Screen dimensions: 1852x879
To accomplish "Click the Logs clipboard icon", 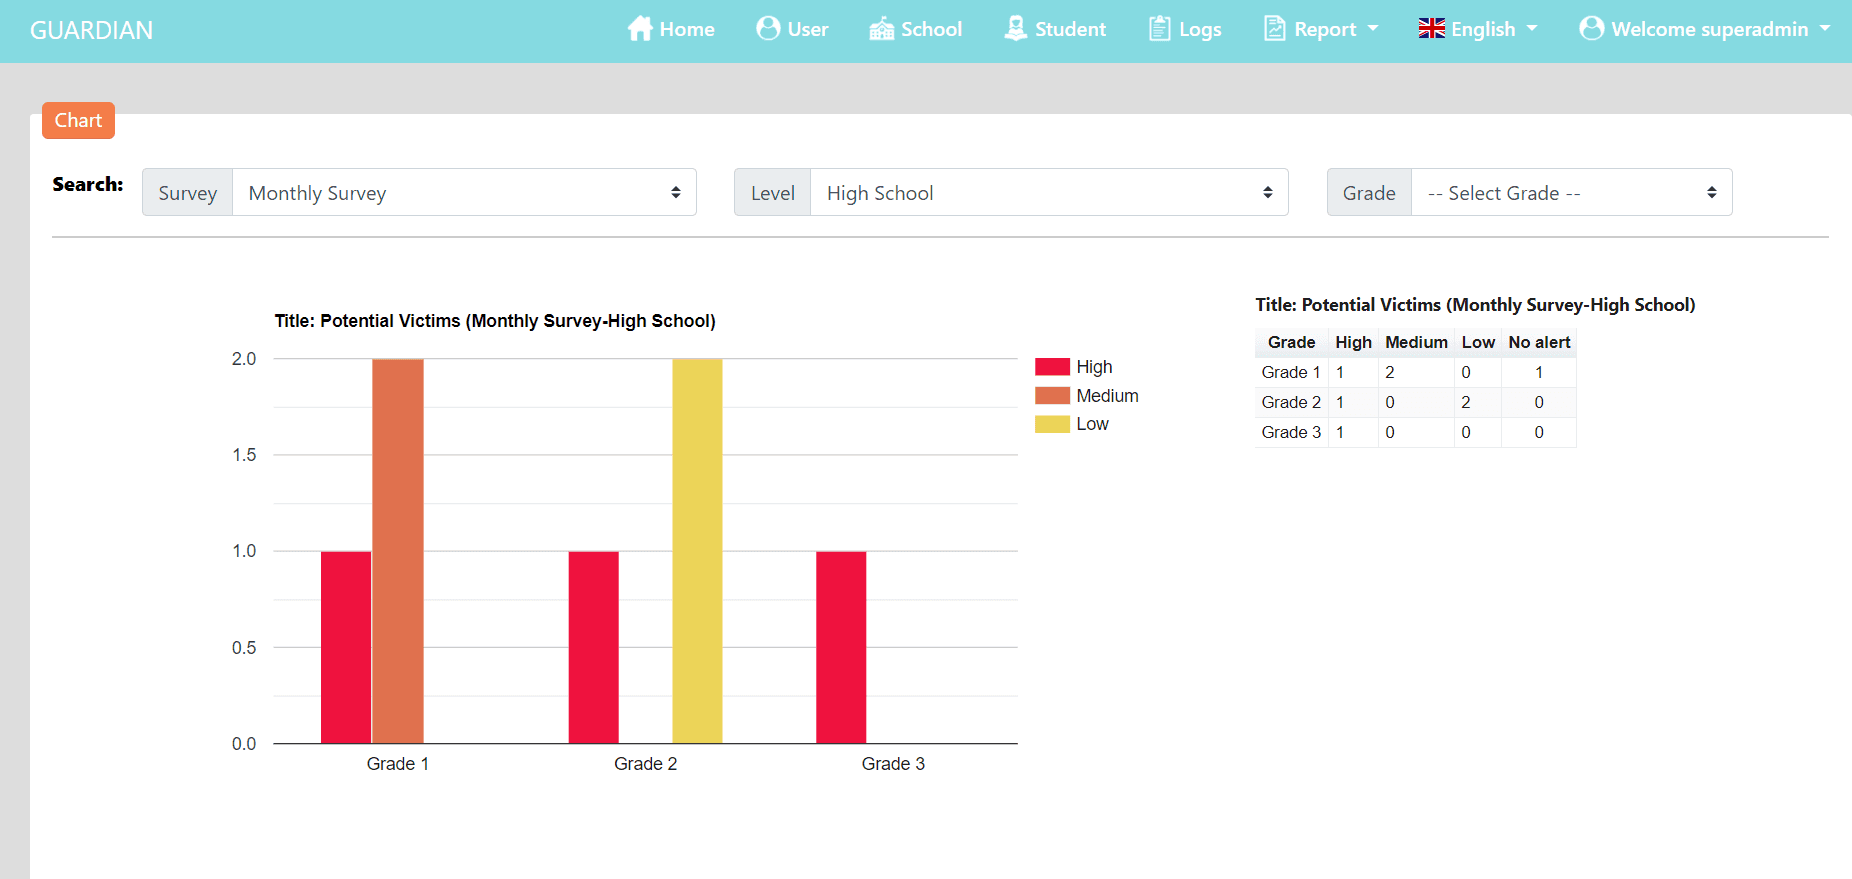I will coord(1159,28).
